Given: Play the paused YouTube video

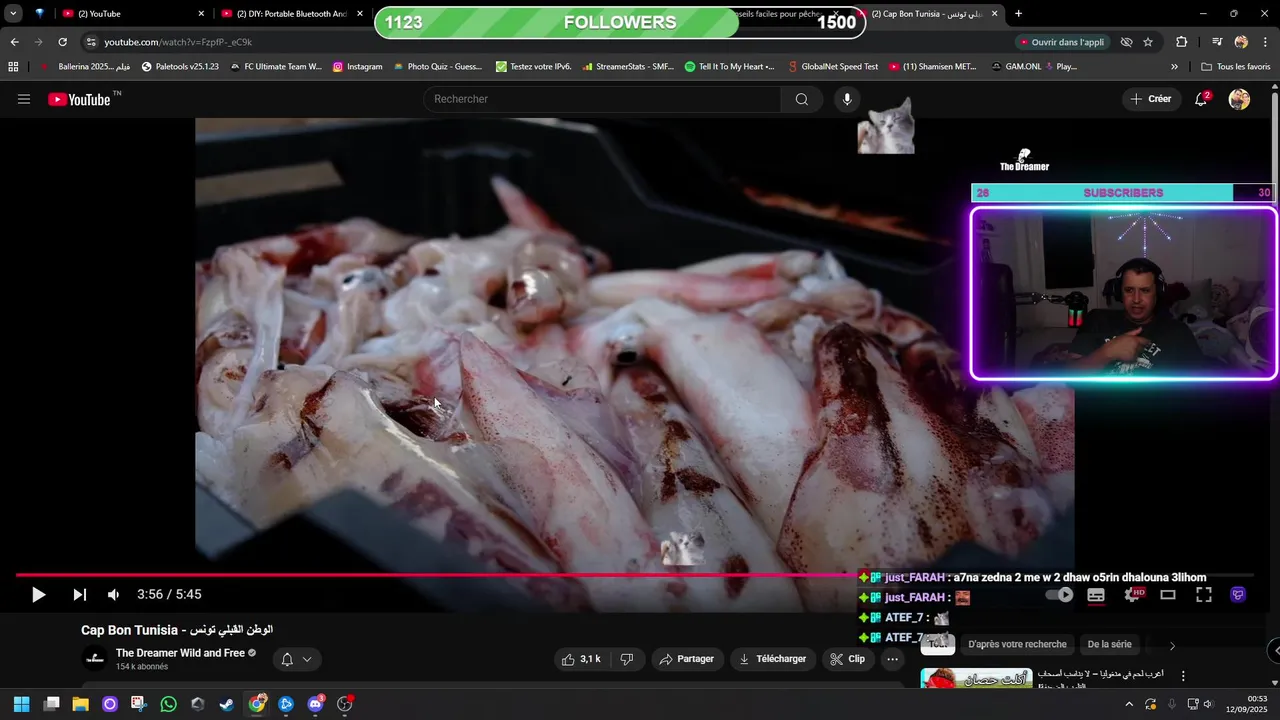Looking at the screenshot, I should coord(38,595).
